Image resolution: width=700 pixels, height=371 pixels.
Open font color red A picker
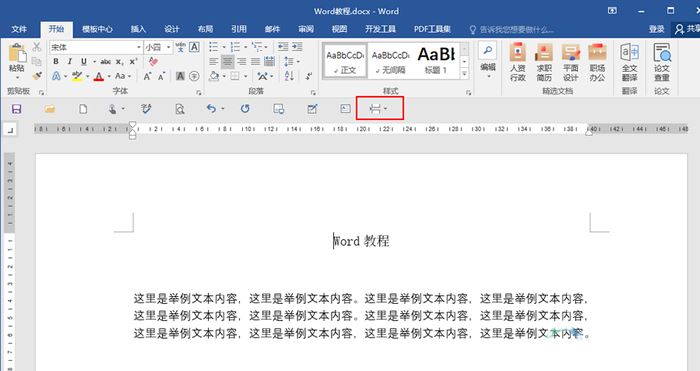99,76
